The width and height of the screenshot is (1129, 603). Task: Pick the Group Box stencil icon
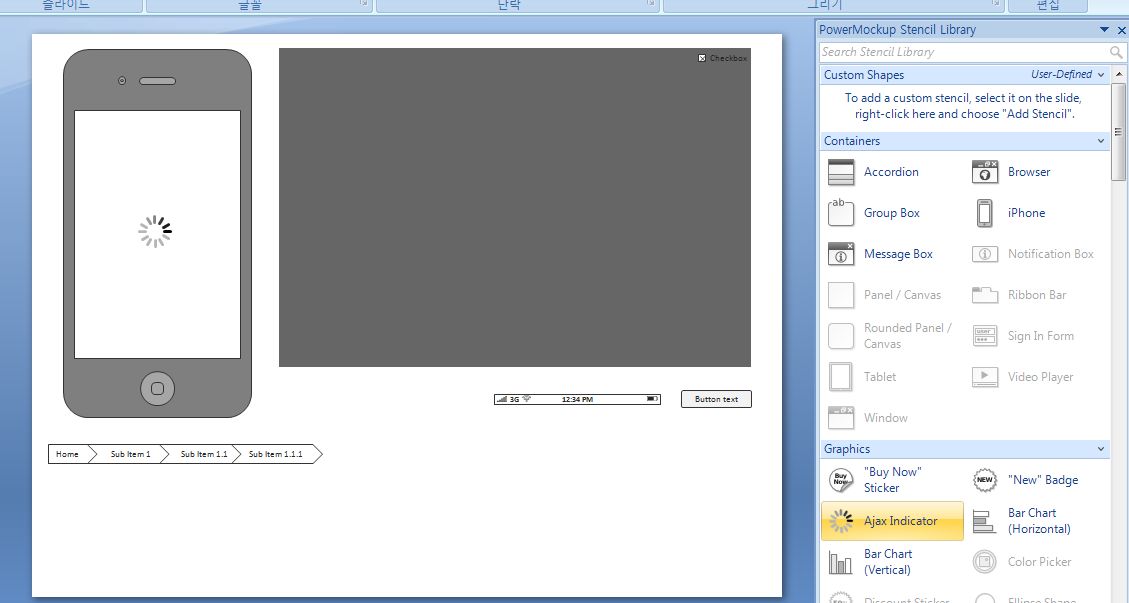click(841, 213)
